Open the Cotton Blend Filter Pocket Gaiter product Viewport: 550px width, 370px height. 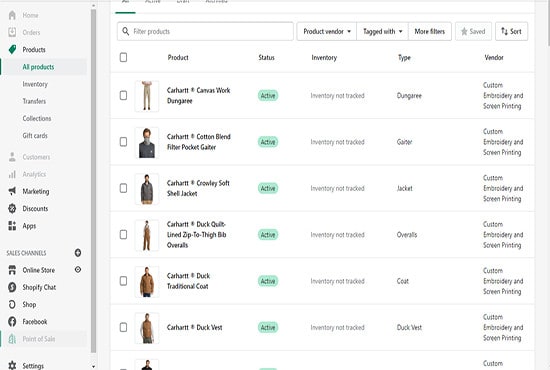199,142
